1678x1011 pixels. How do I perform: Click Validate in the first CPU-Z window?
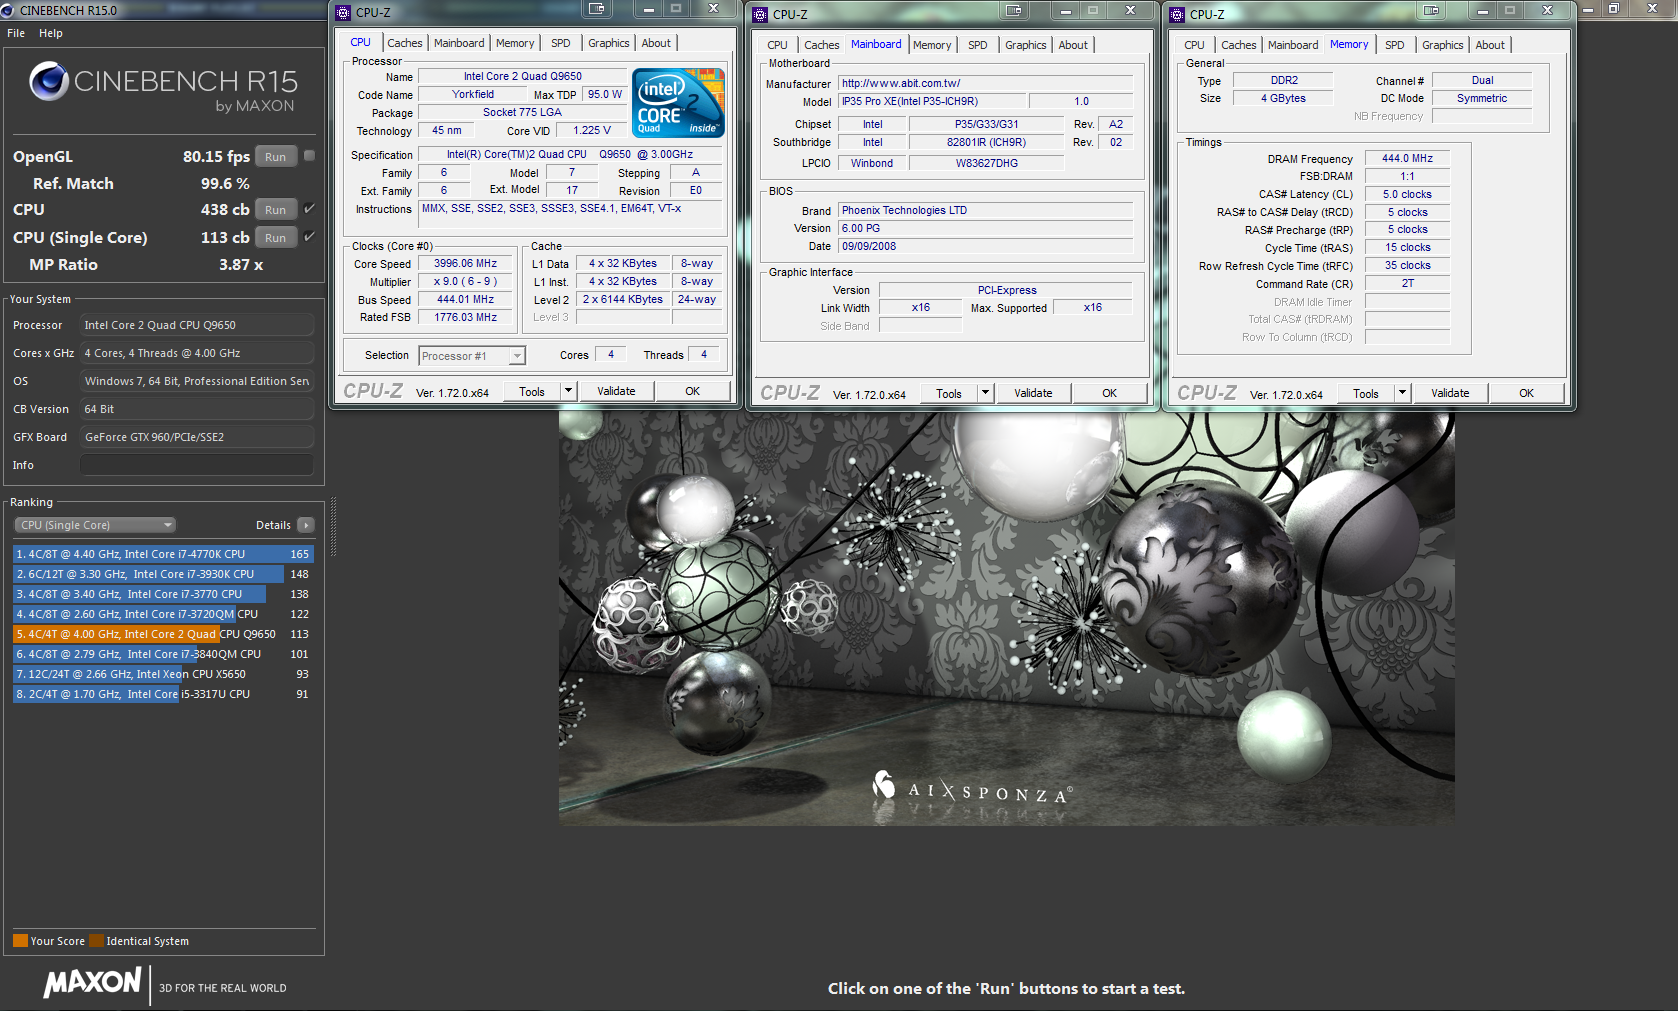click(x=616, y=391)
